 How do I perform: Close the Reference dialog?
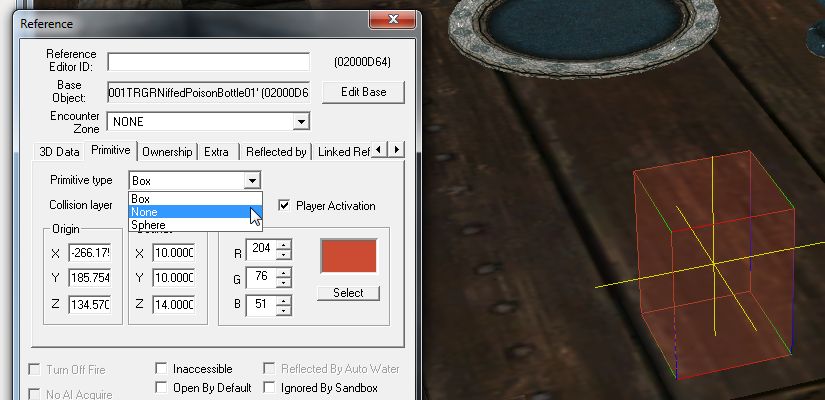pyautogui.click(x=393, y=19)
